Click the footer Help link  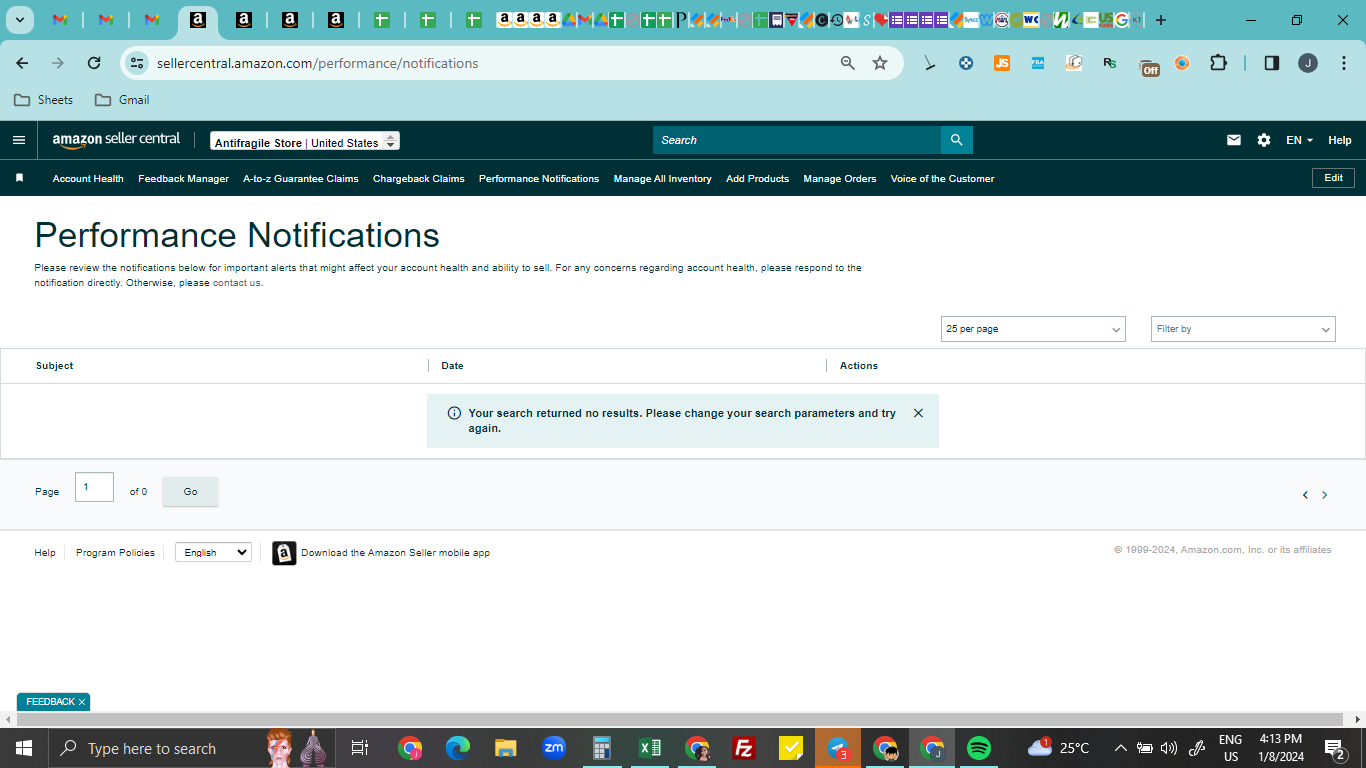(45, 553)
